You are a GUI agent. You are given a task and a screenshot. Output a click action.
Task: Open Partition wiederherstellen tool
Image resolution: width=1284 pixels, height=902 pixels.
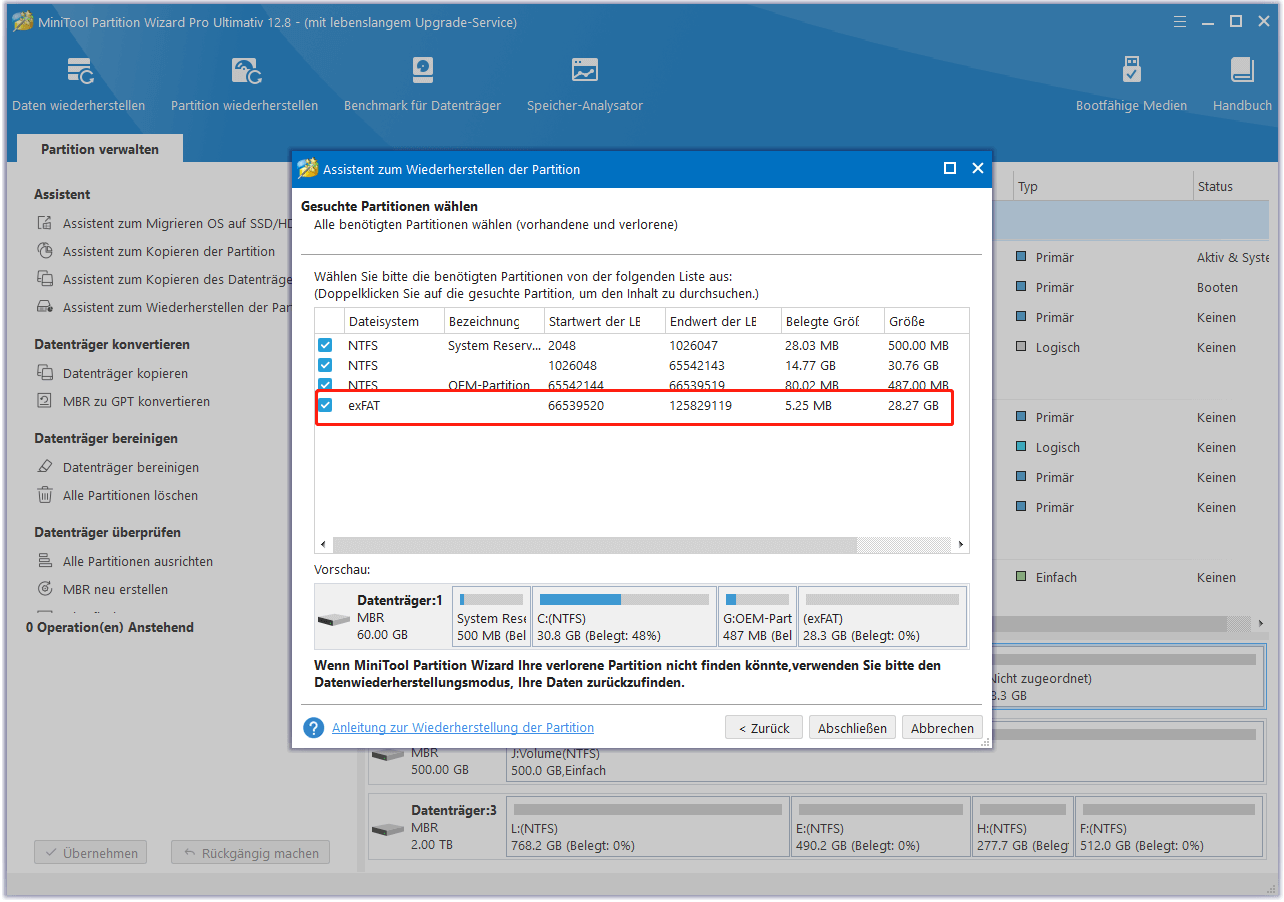point(244,85)
